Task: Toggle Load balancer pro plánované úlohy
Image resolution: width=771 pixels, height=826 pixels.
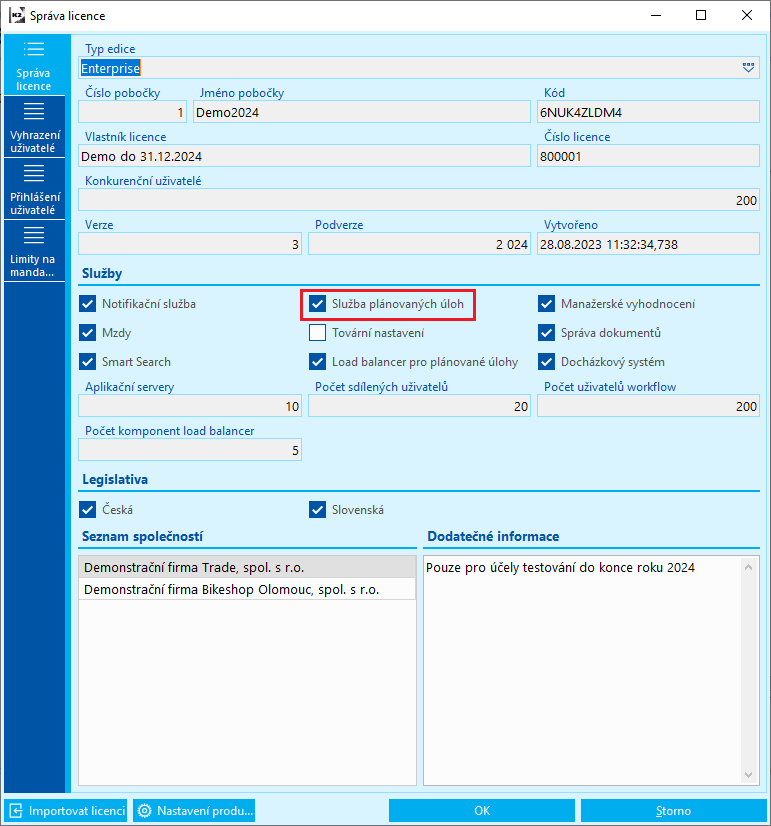Action: (x=317, y=362)
